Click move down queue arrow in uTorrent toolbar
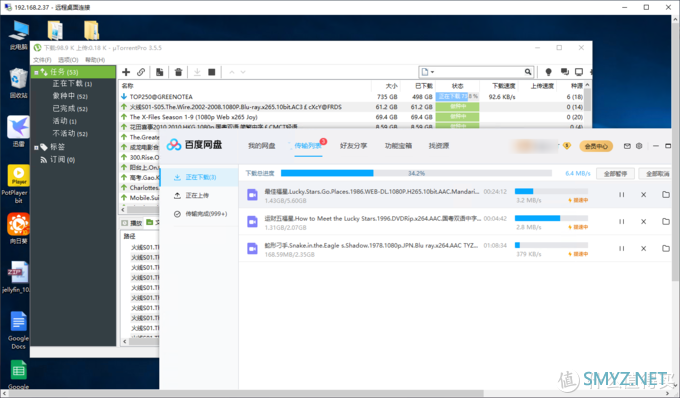Image resolution: width=680 pixels, height=398 pixels. (243, 72)
